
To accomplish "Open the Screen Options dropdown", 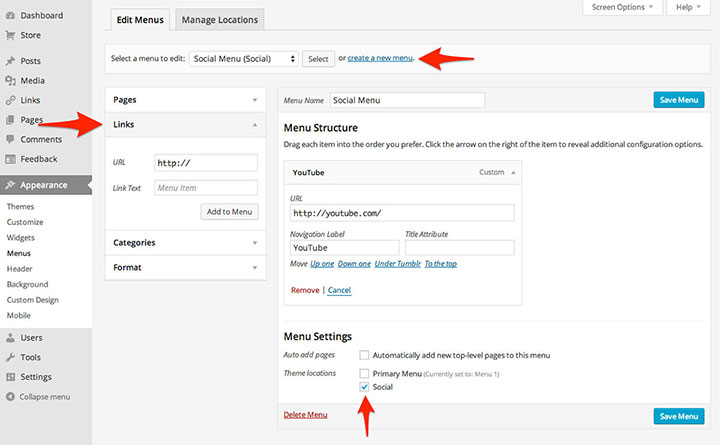I will click(x=621, y=7).
